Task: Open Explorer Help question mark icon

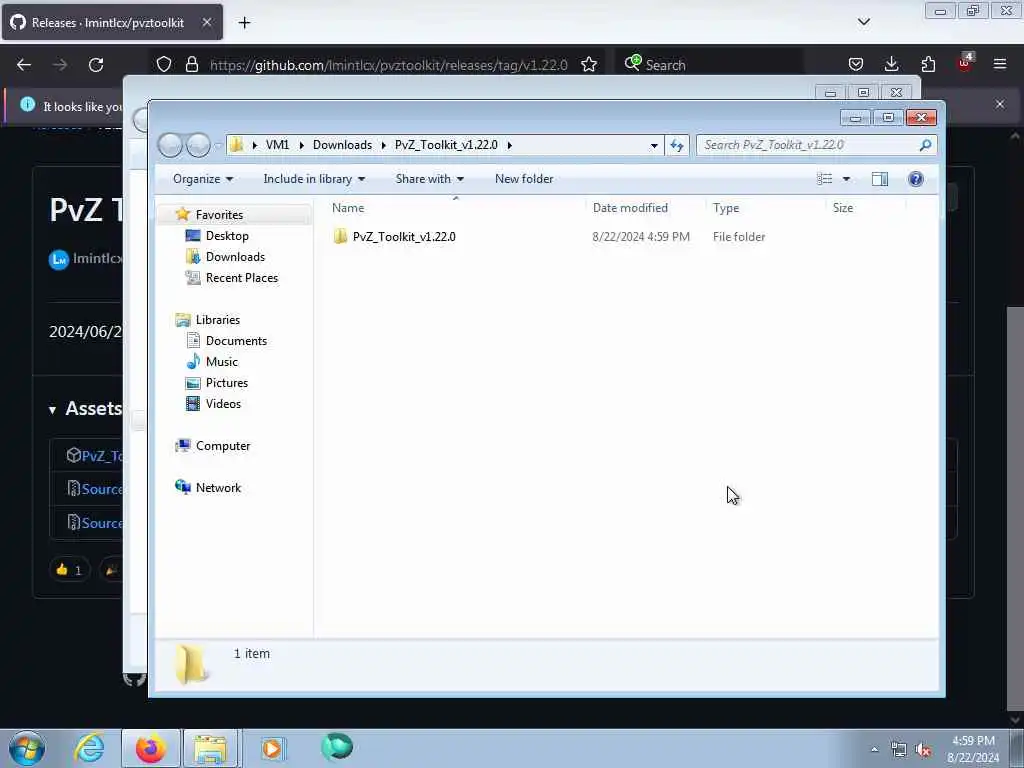Action: [916, 179]
